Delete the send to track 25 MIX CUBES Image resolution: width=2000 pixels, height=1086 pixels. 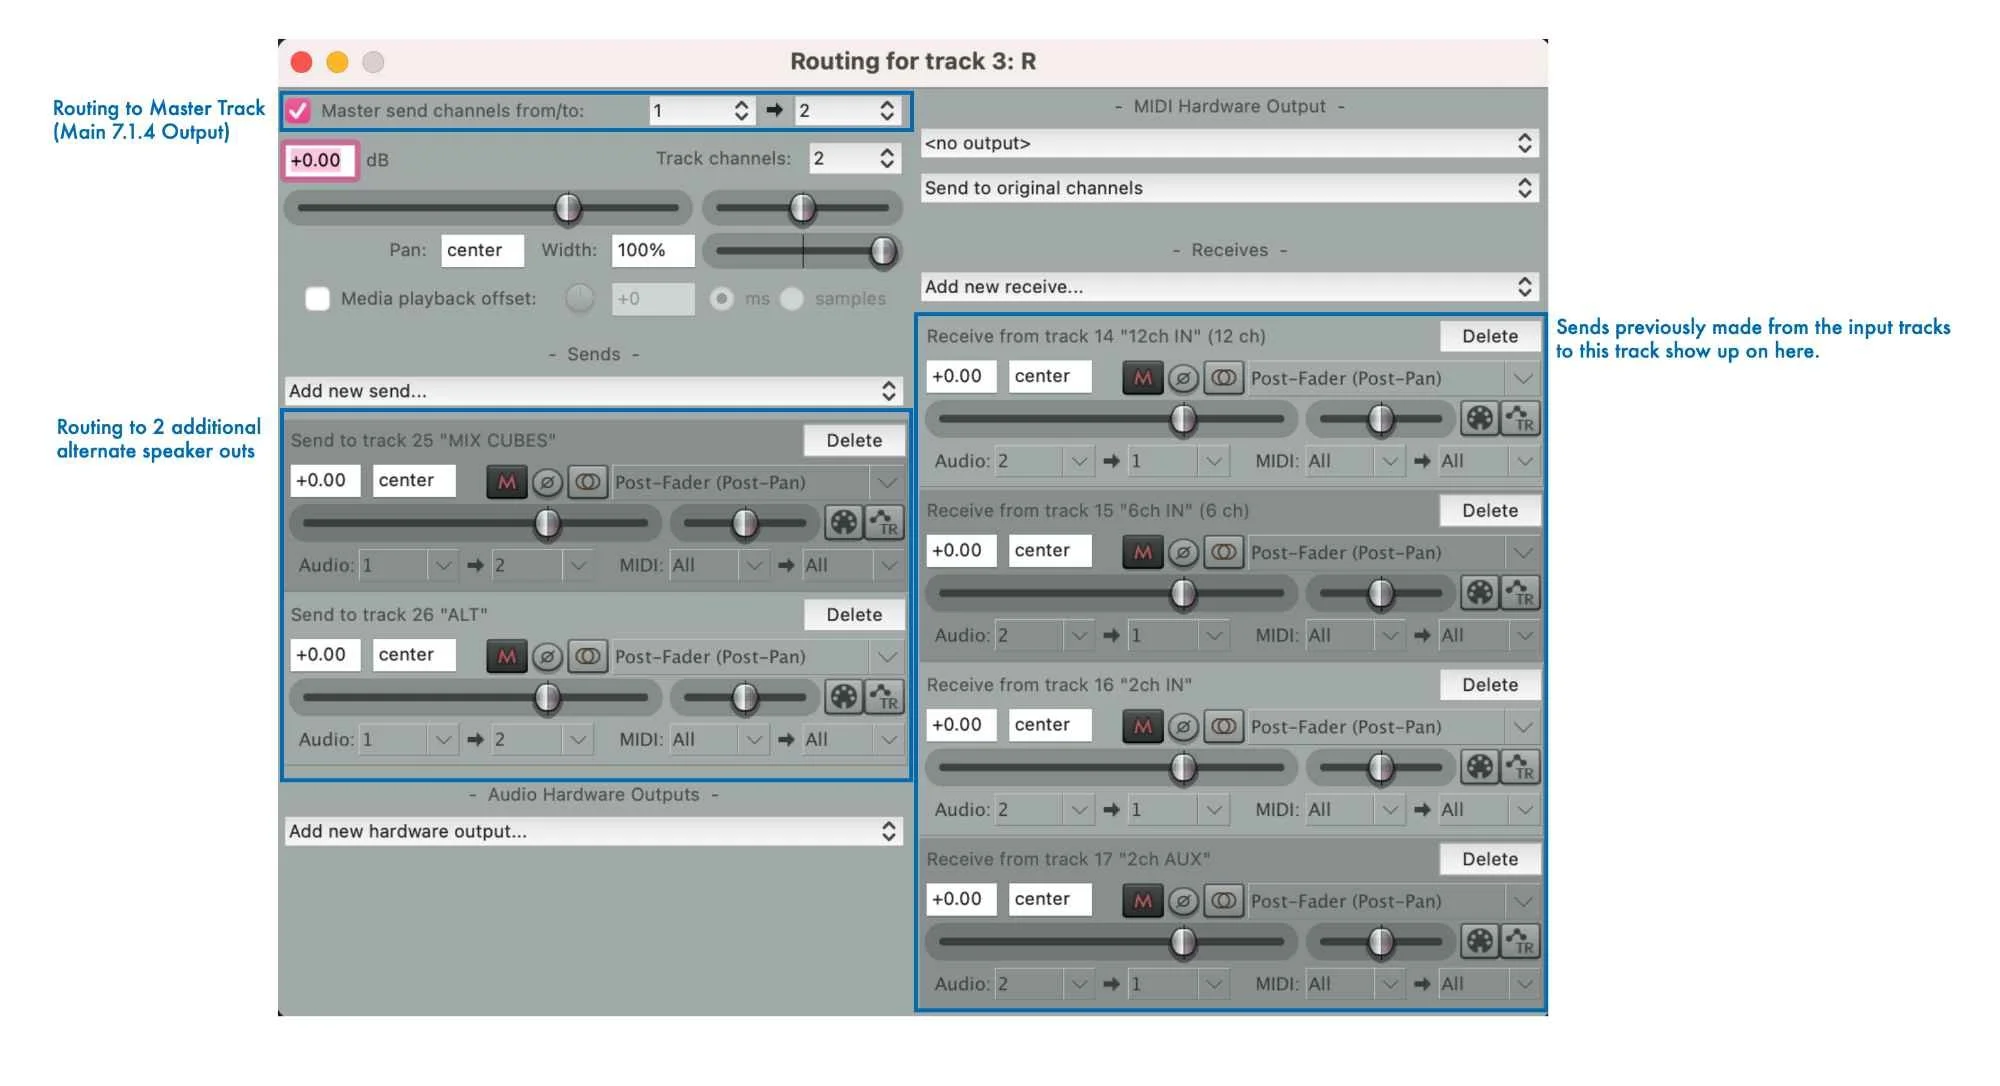854,441
